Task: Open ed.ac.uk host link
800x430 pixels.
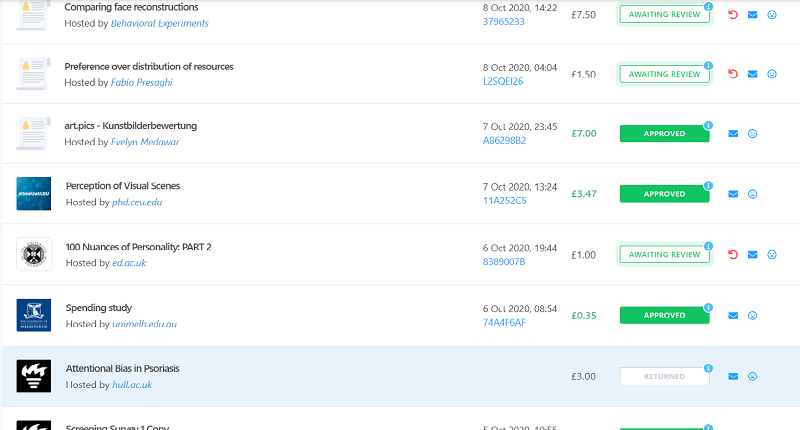Action: [129, 263]
